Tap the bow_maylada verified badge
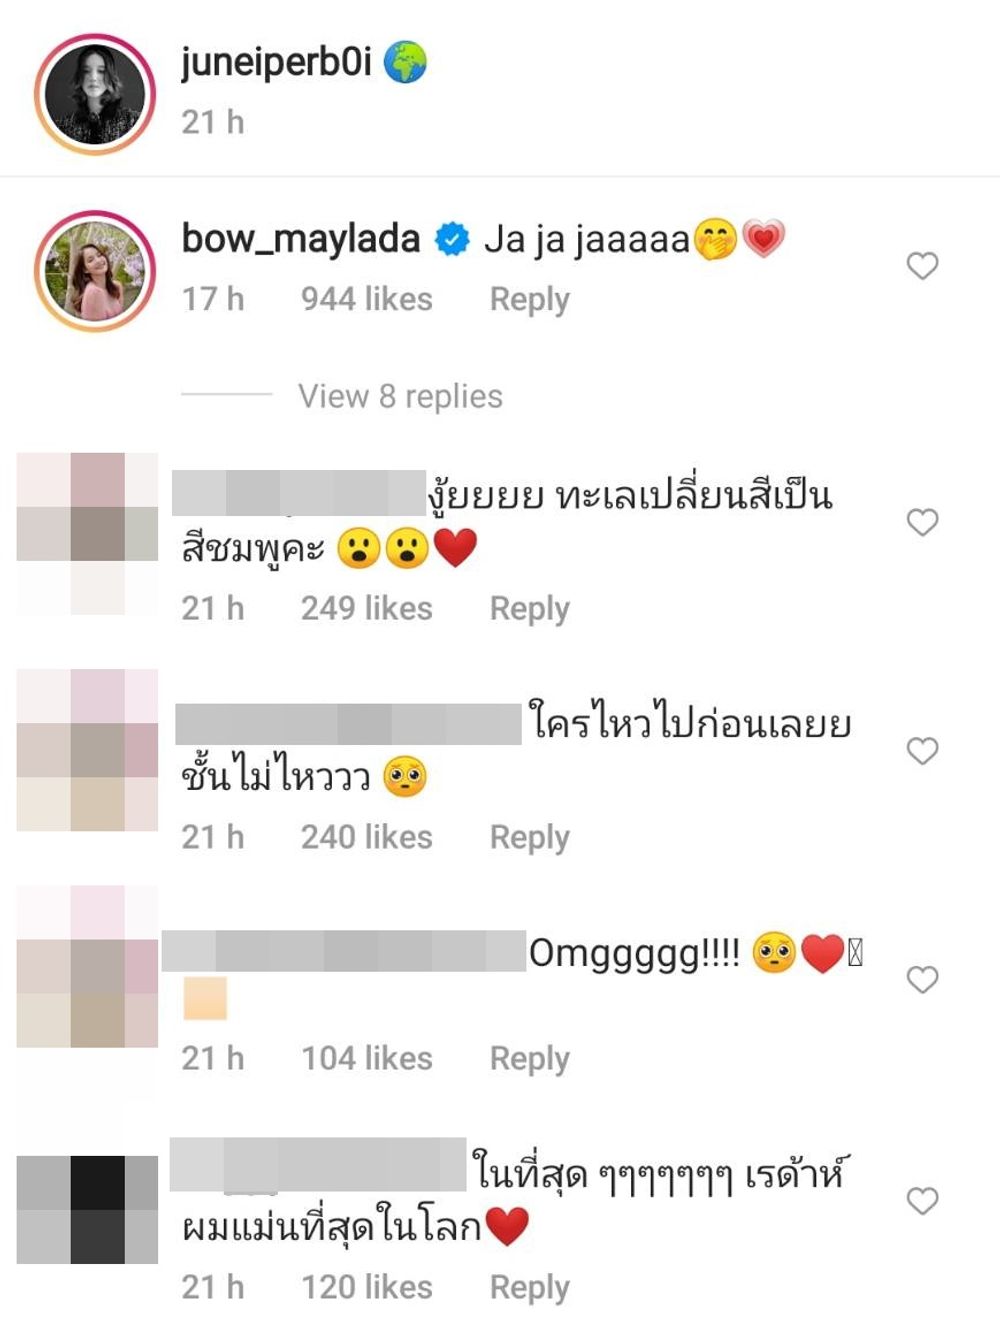1000x1334 pixels. (x=452, y=240)
